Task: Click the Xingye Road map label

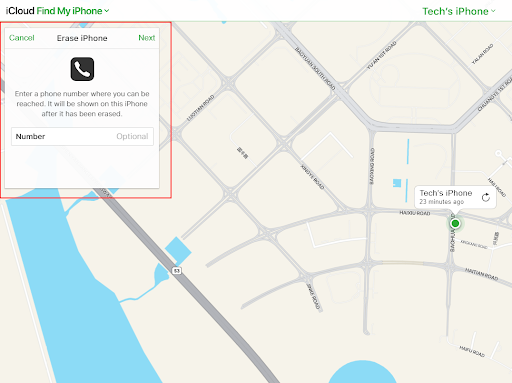Action: coord(312,177)
